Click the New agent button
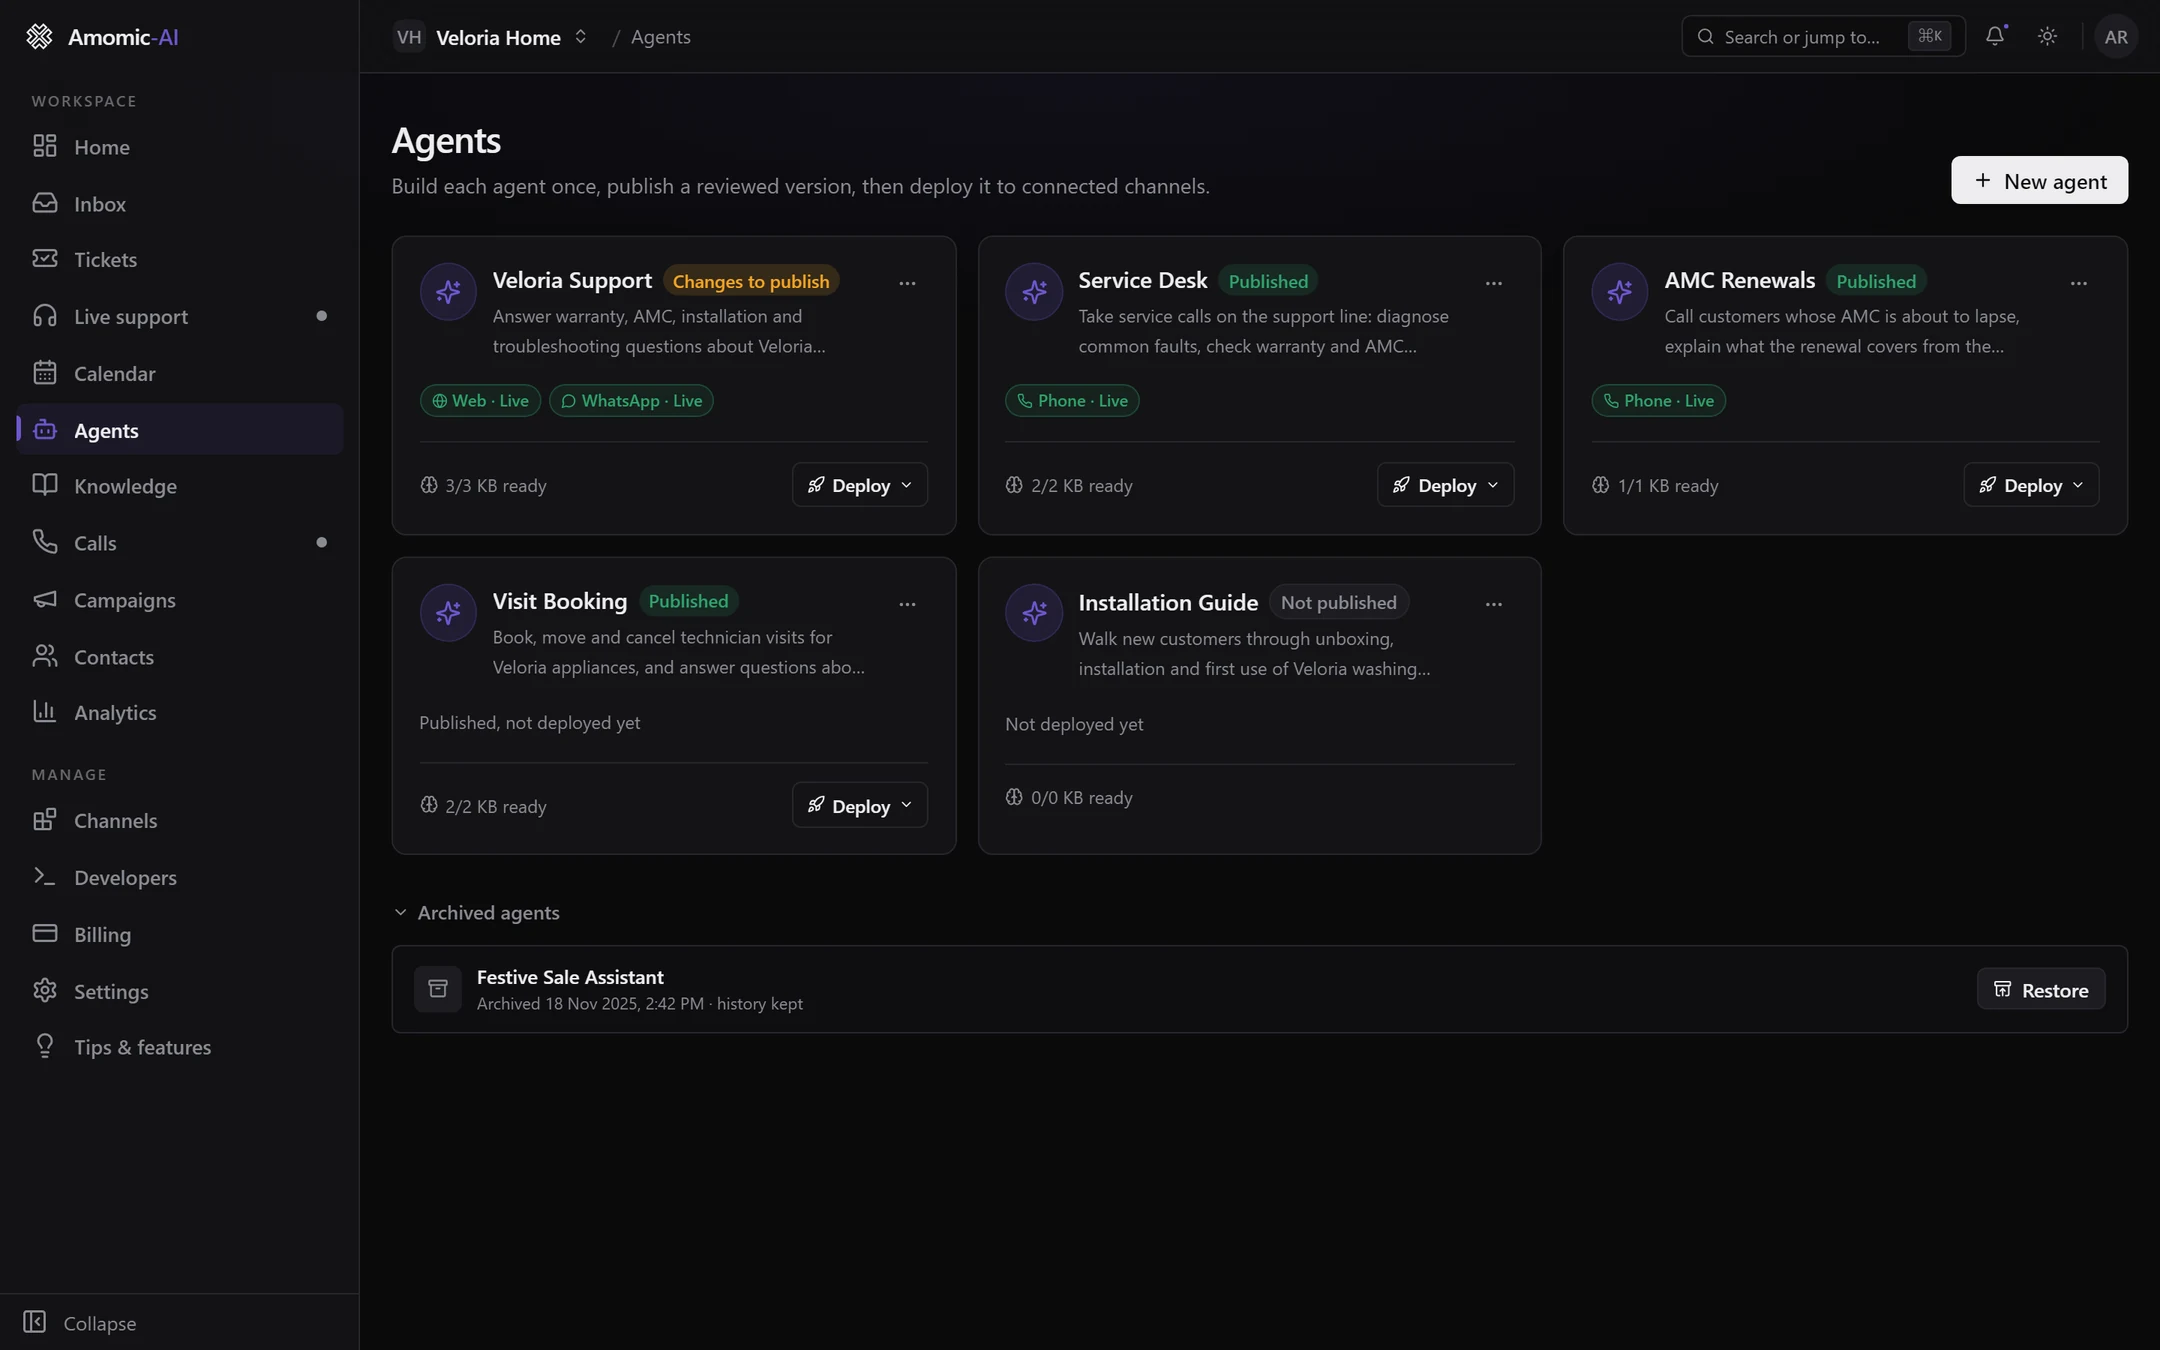Image resolution: width=2160 pixels, height=1350 pixels. pyautogui.click(x=2039, y=180)
